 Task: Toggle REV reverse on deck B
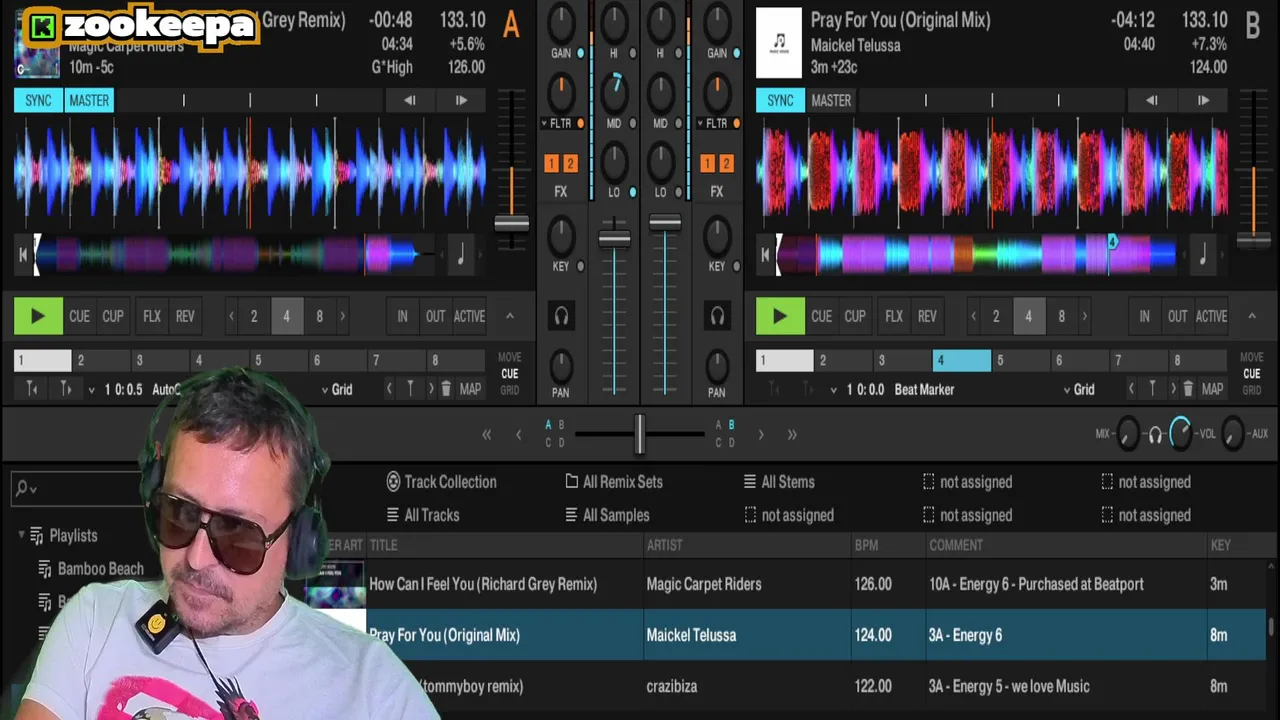pyautogui.click(x=927, y=316)
